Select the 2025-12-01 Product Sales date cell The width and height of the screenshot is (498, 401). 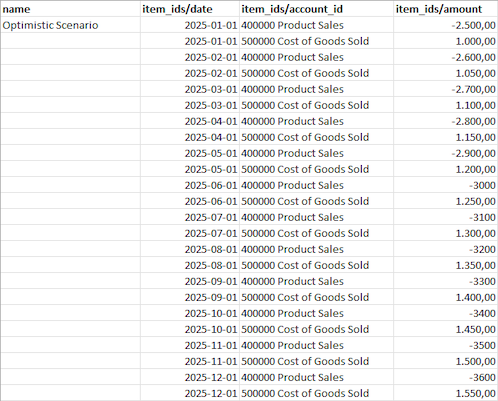(x=190, y=377)
